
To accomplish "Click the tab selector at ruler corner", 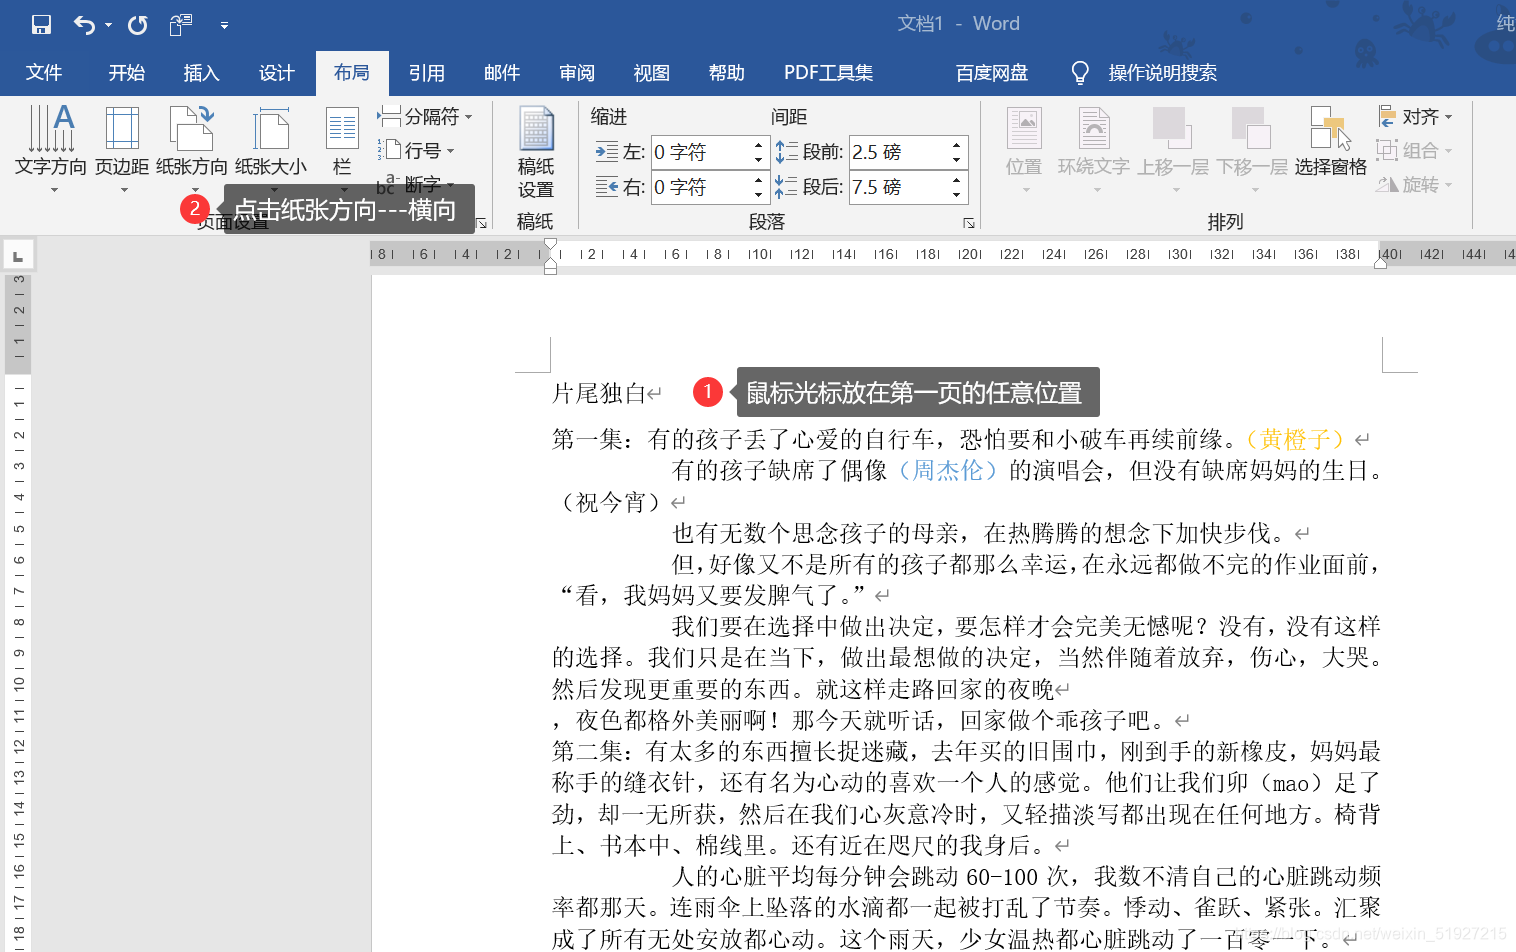I will [18, 256].
